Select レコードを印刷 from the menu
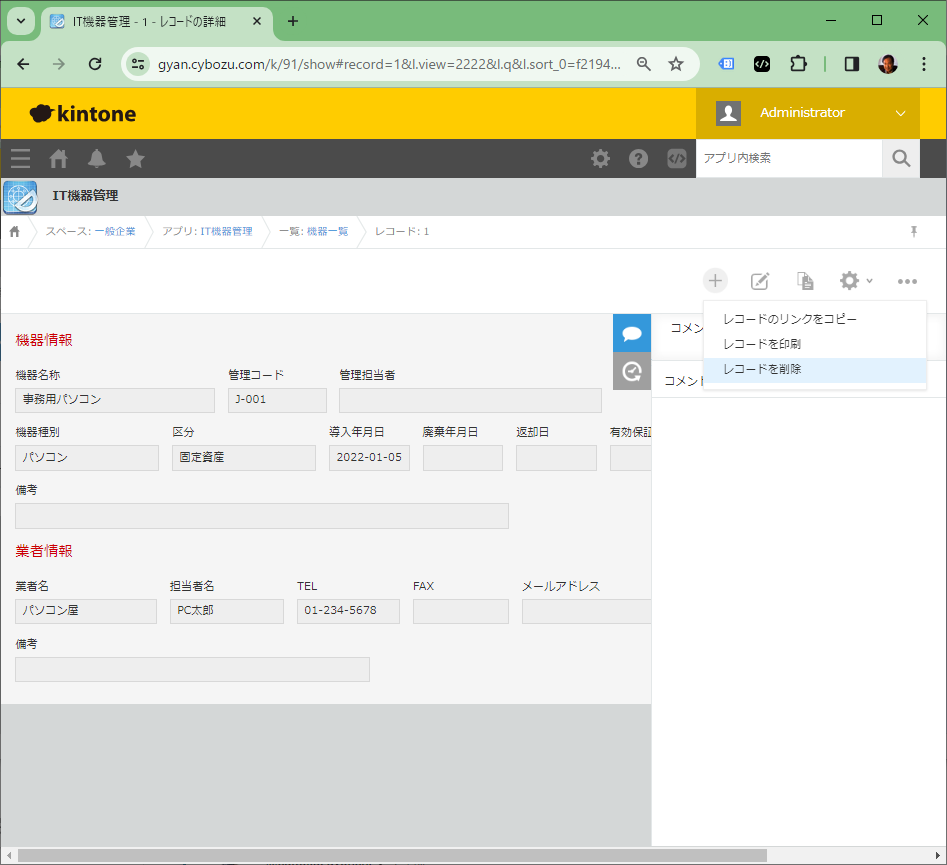Viewport: 947px width, 865px height. click(762, 344)
